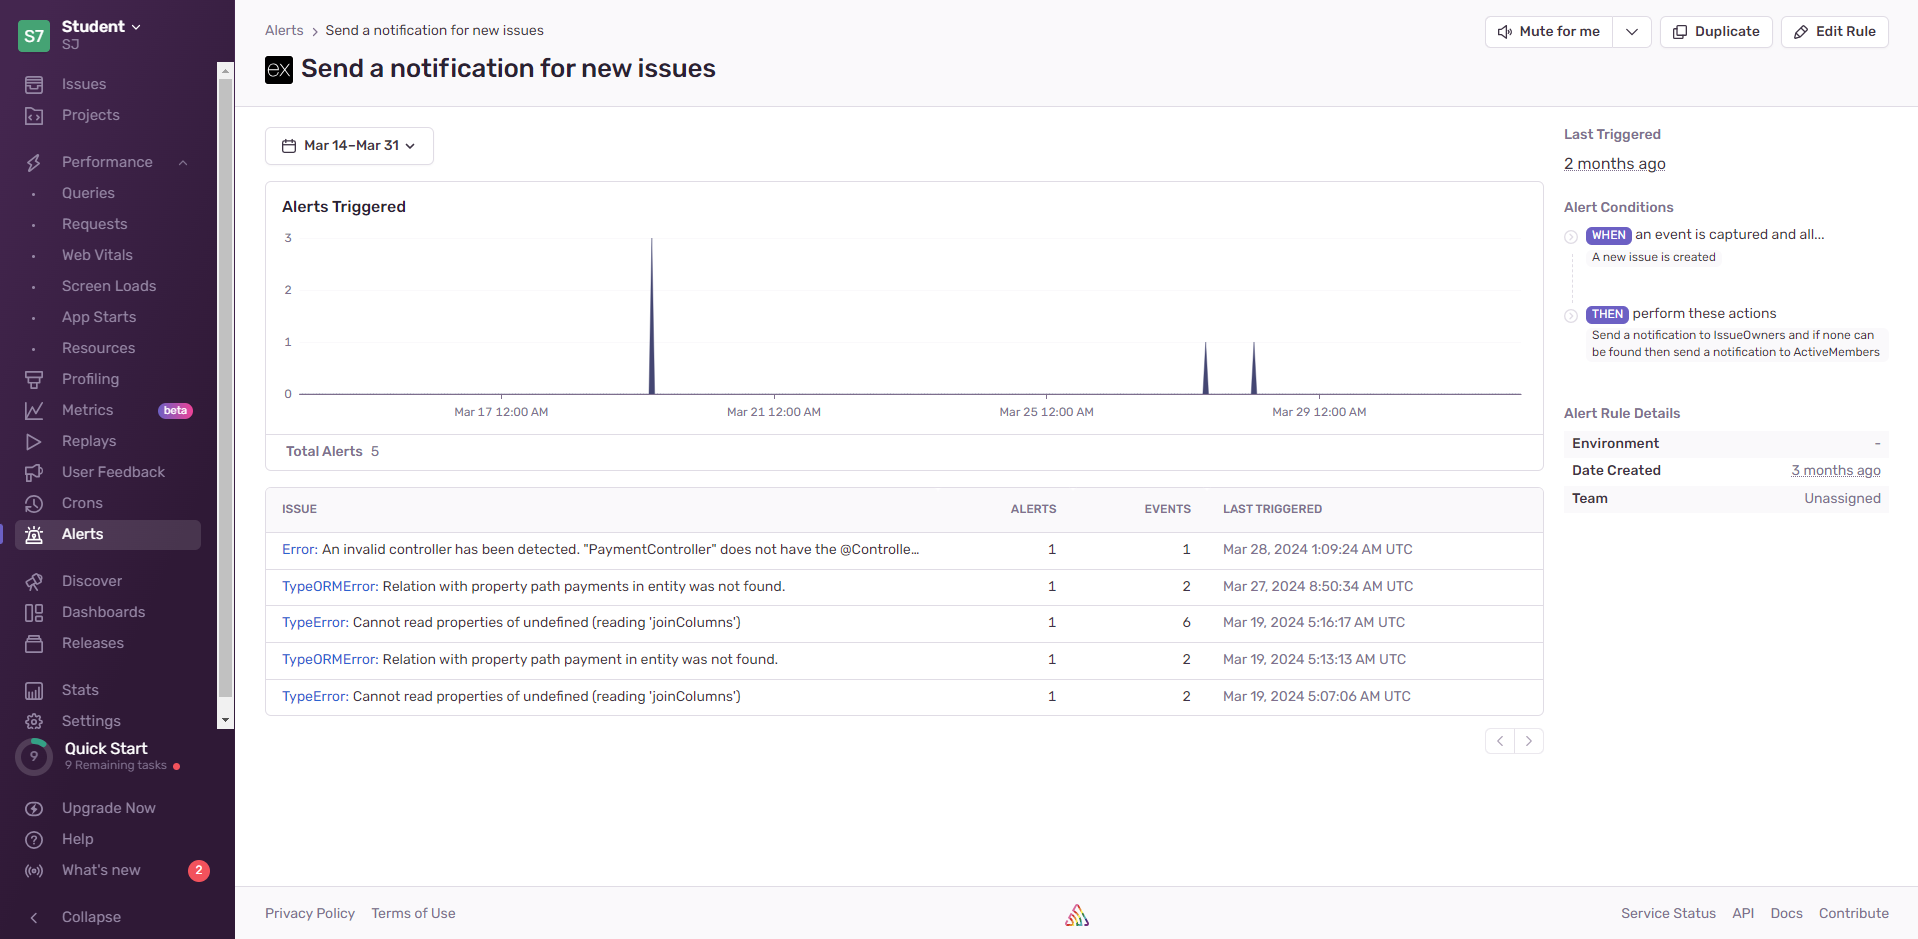This screenshot has height=939, width=1918.
Task: Click the Quick Start progress ring
Action: click(x=34, y=757)
